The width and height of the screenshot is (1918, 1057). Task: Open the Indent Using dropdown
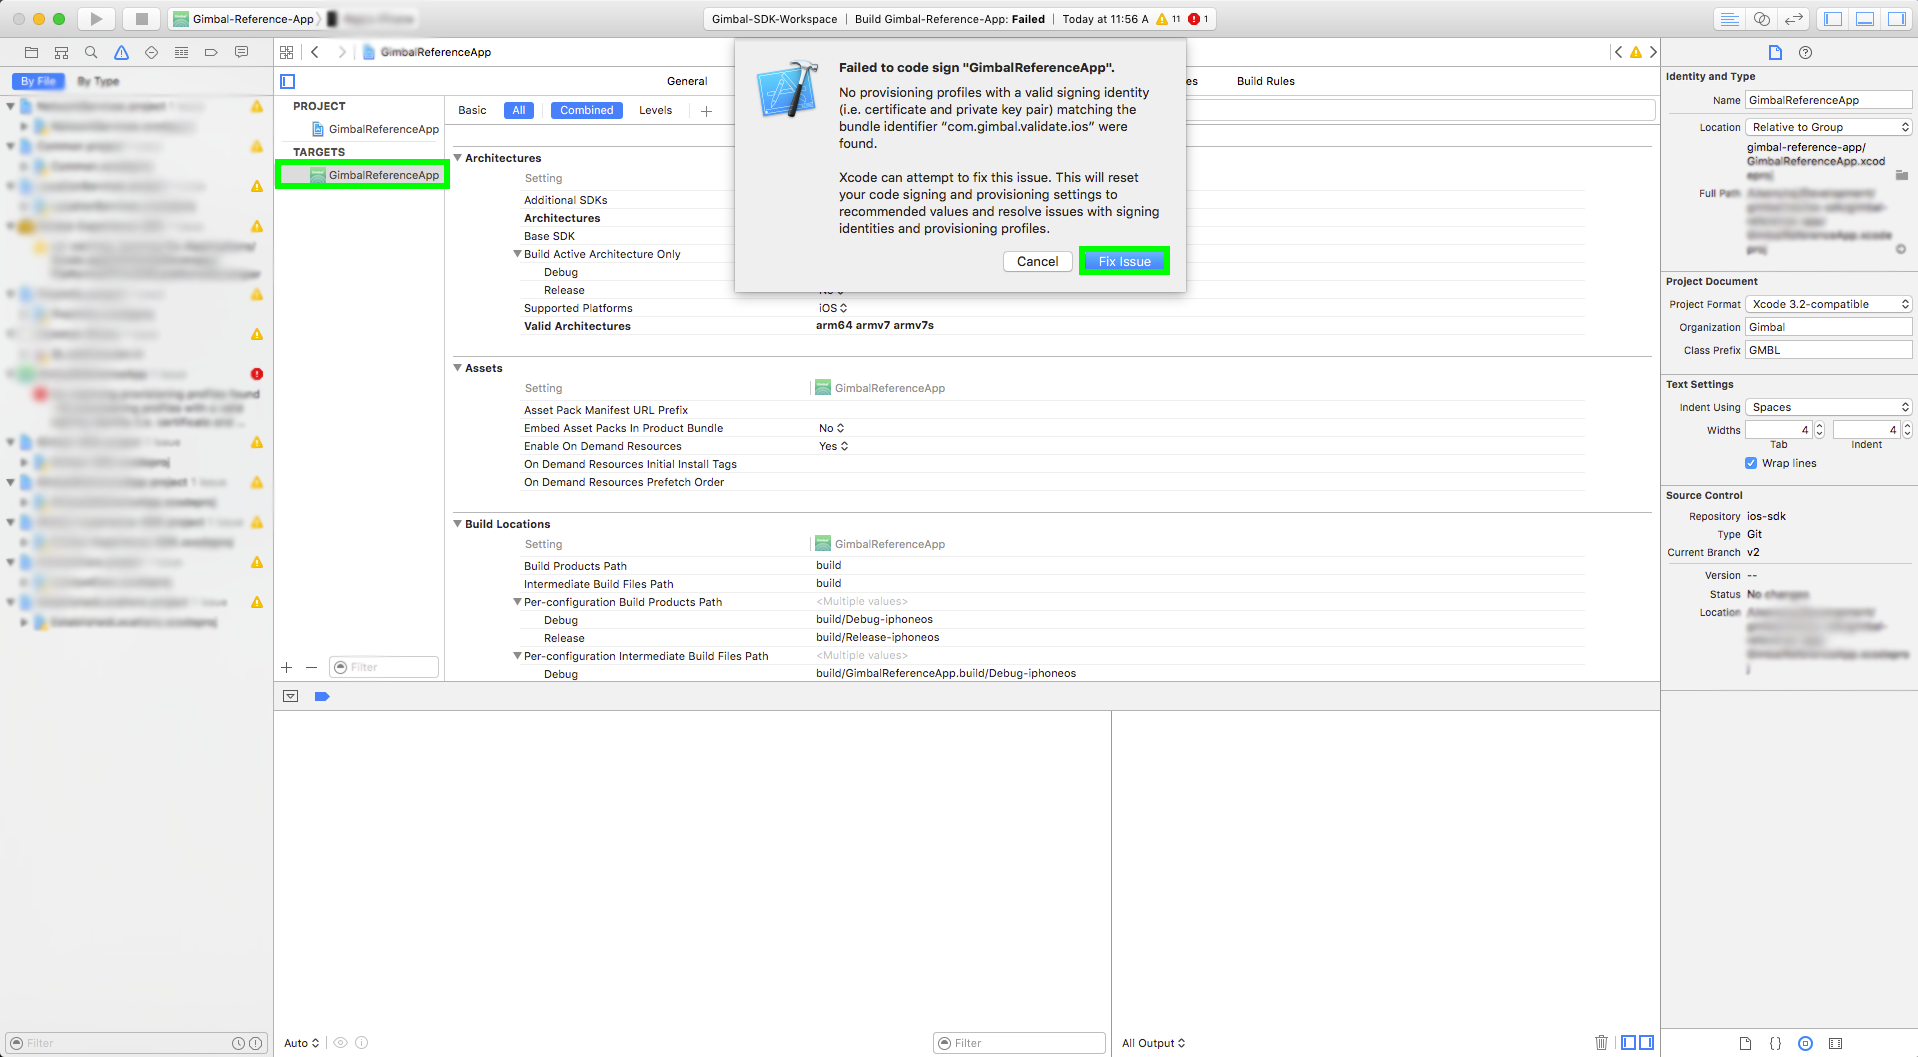[1829, 407]
